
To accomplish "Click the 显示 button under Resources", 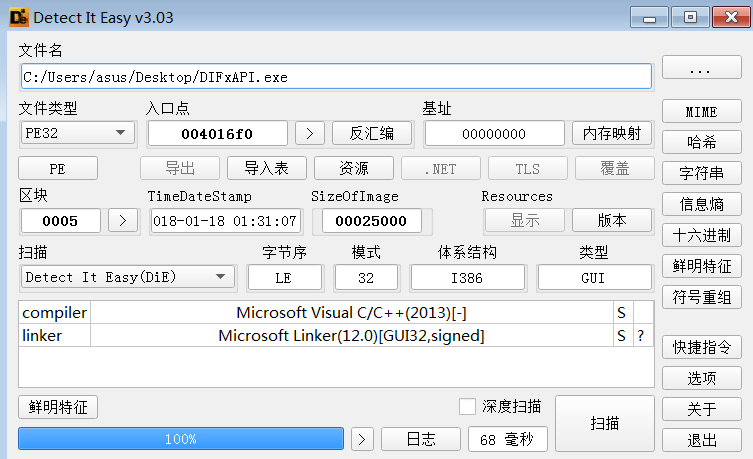I will point(525,220).
